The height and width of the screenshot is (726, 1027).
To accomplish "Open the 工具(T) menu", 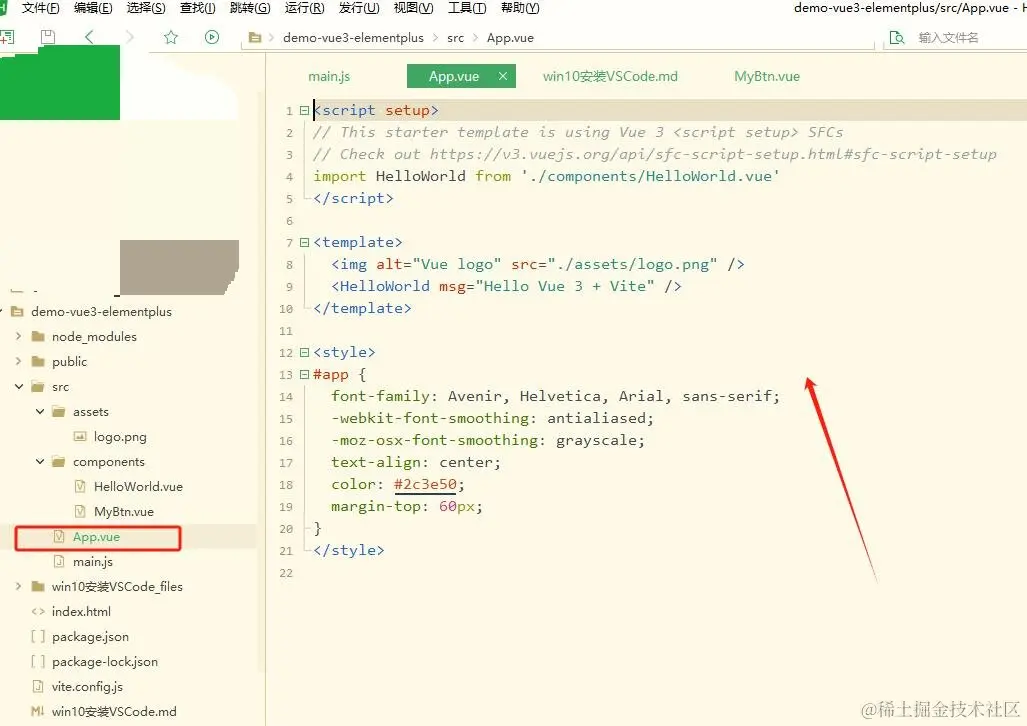I will [x=467, y=8].
